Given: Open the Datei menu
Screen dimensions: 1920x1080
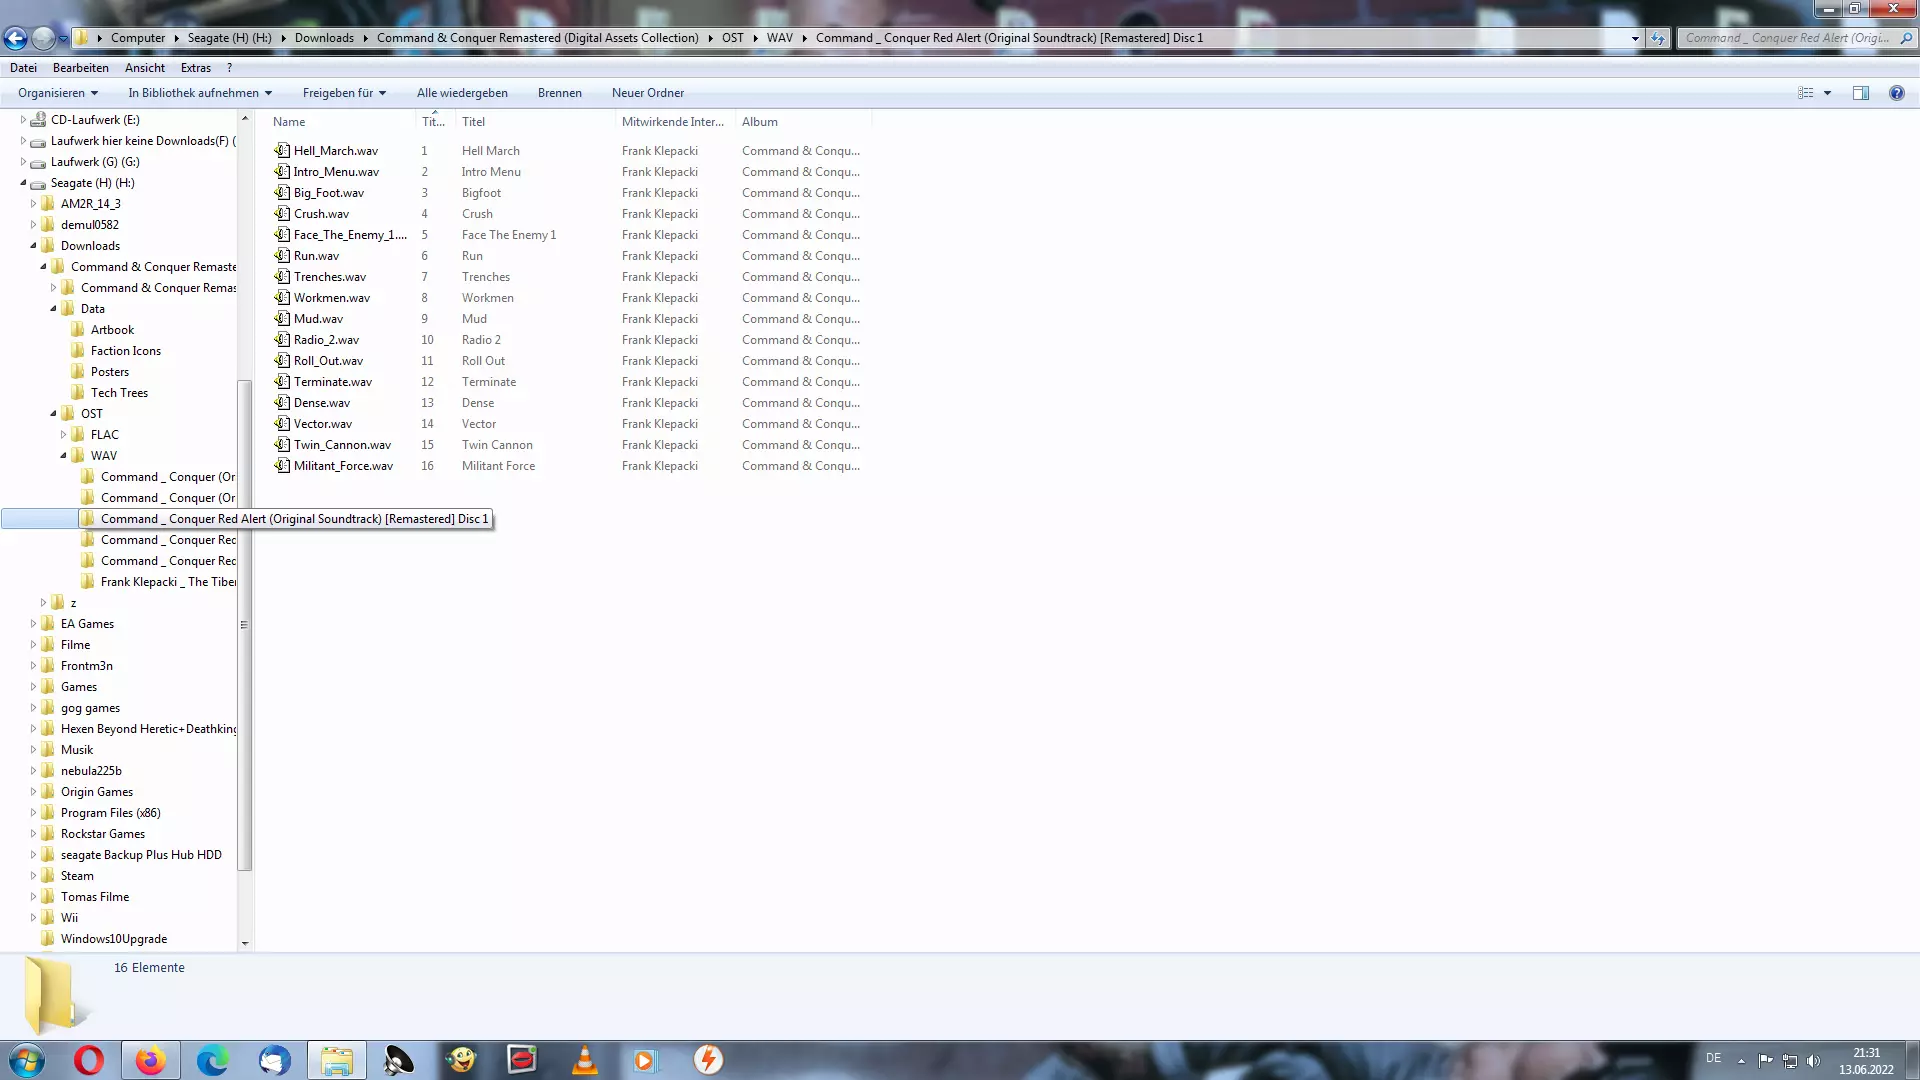Looking at the screenshot, I should [x=23, y=68].
